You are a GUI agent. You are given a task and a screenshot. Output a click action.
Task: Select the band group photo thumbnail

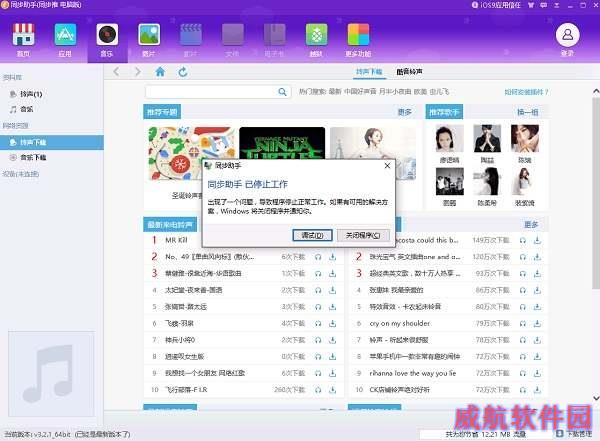449,182
